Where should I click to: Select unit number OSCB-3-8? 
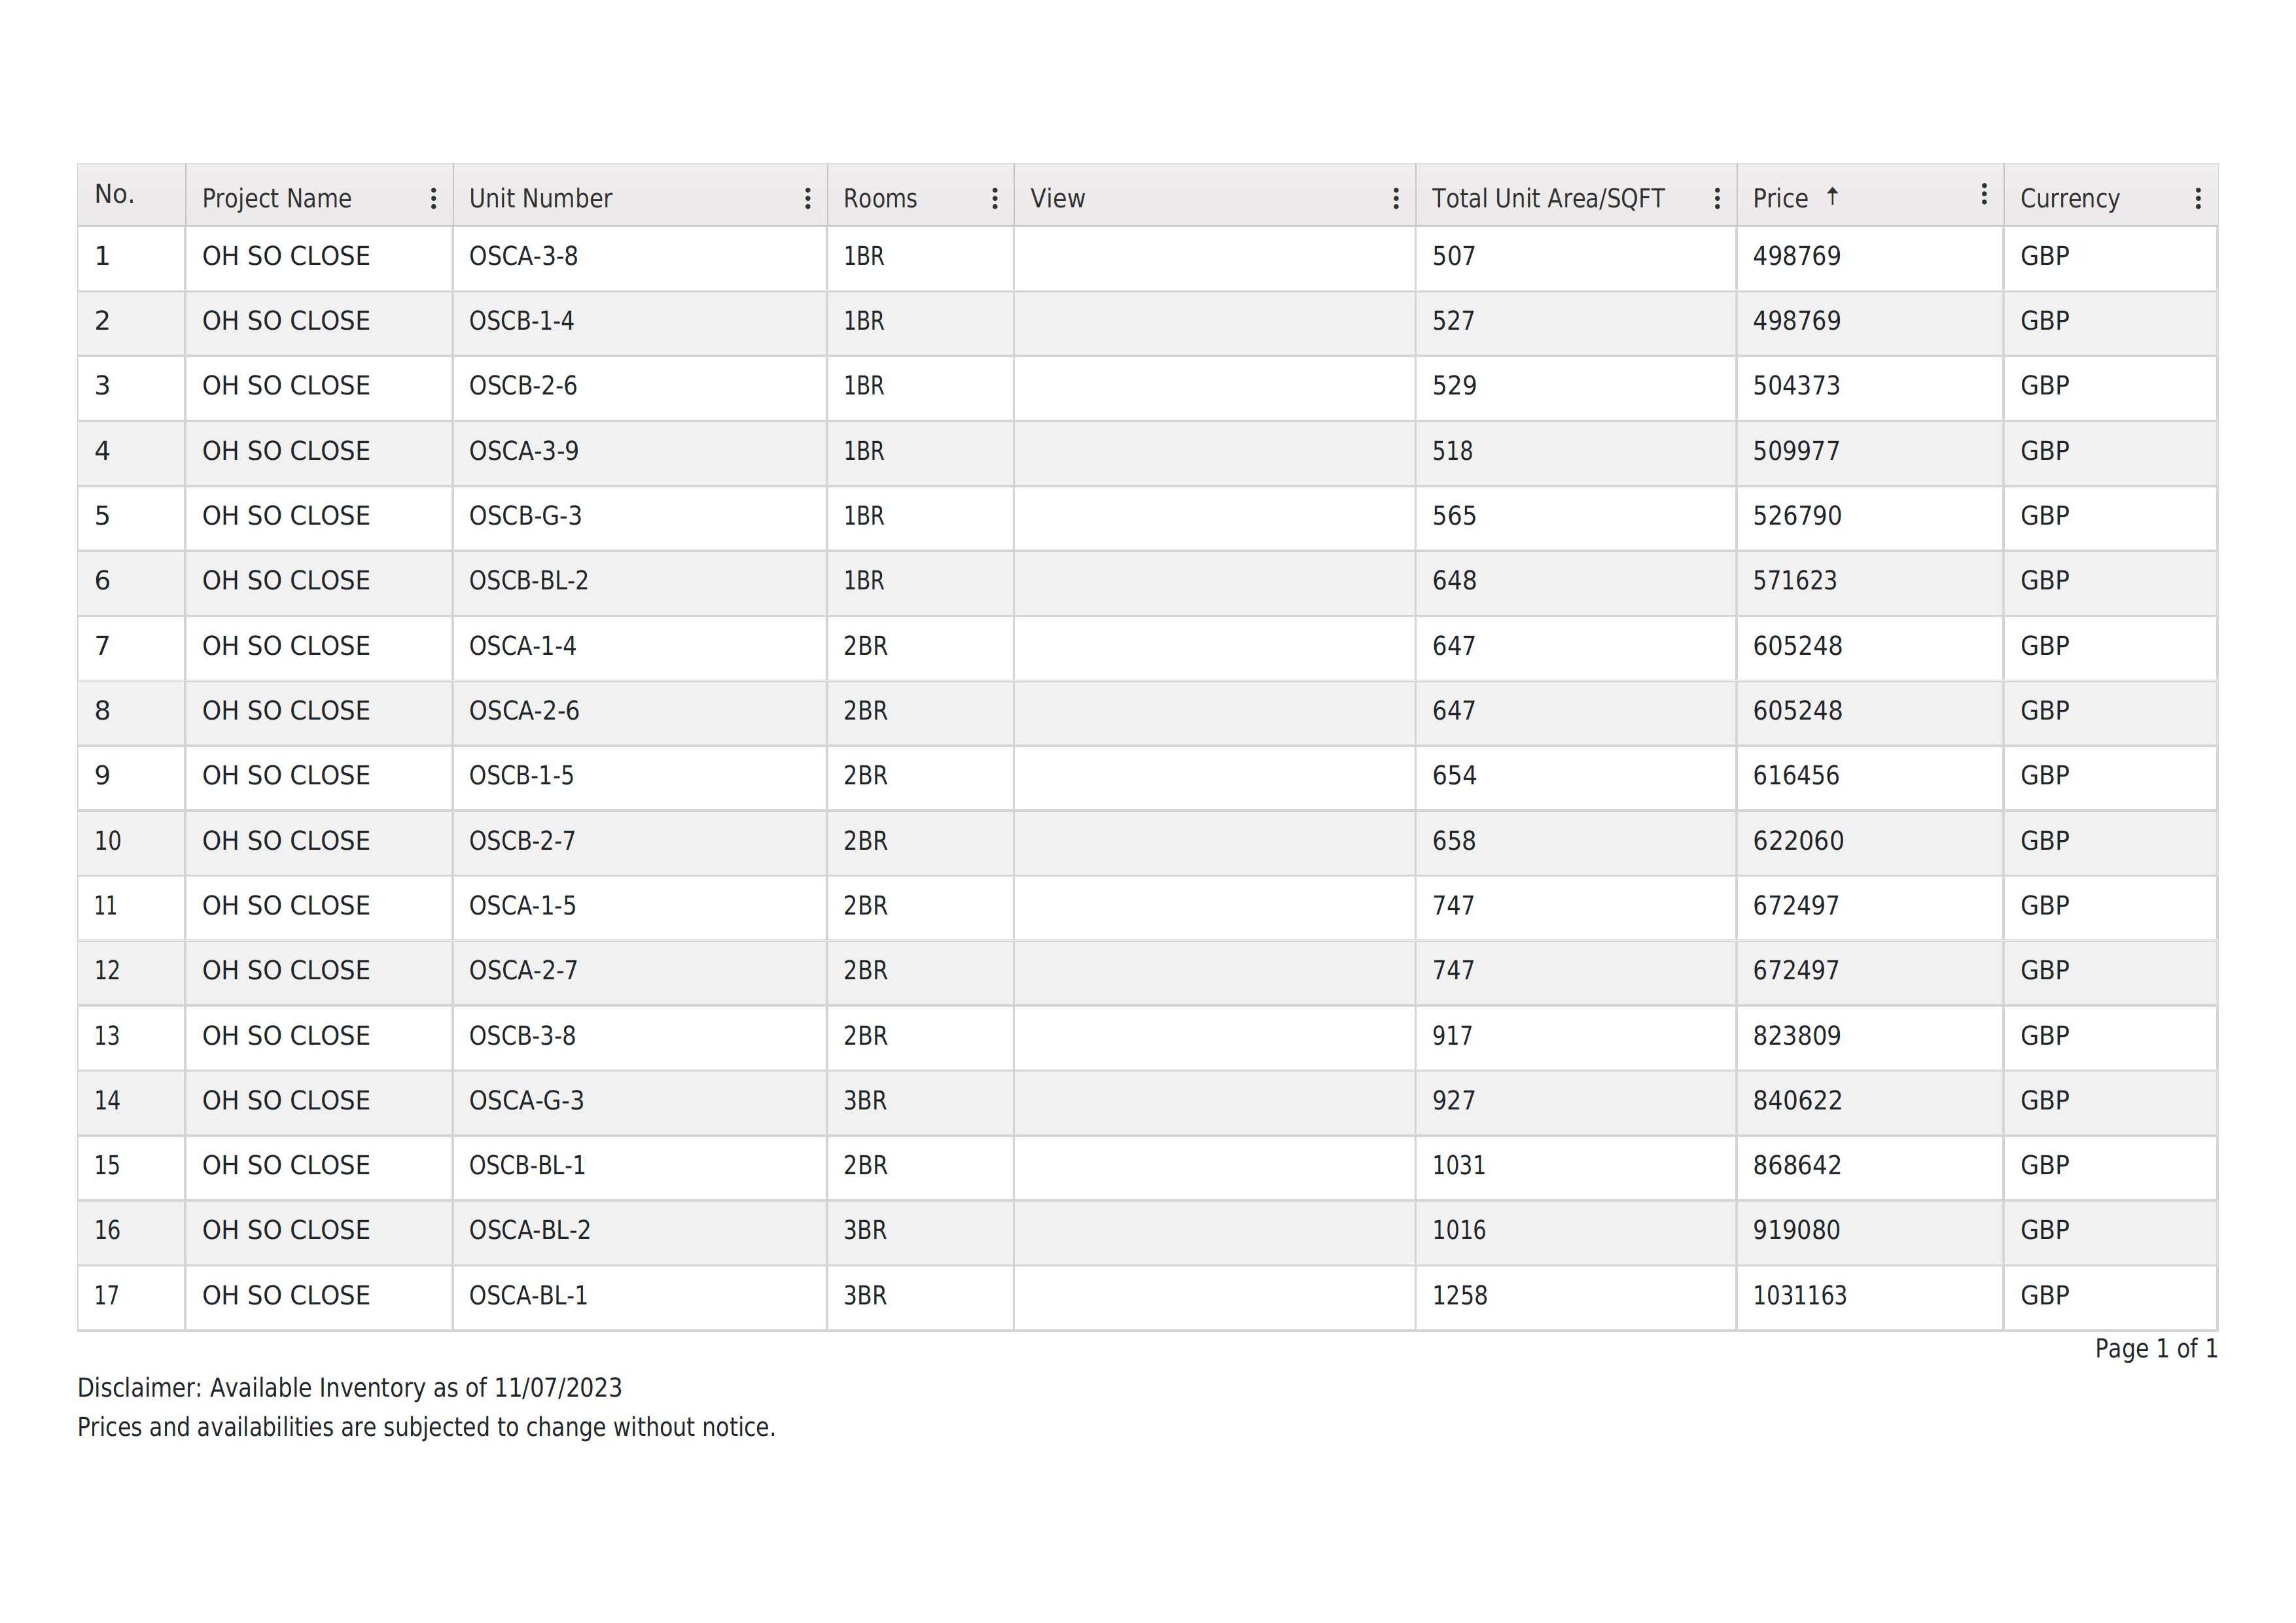point(522,1036)
